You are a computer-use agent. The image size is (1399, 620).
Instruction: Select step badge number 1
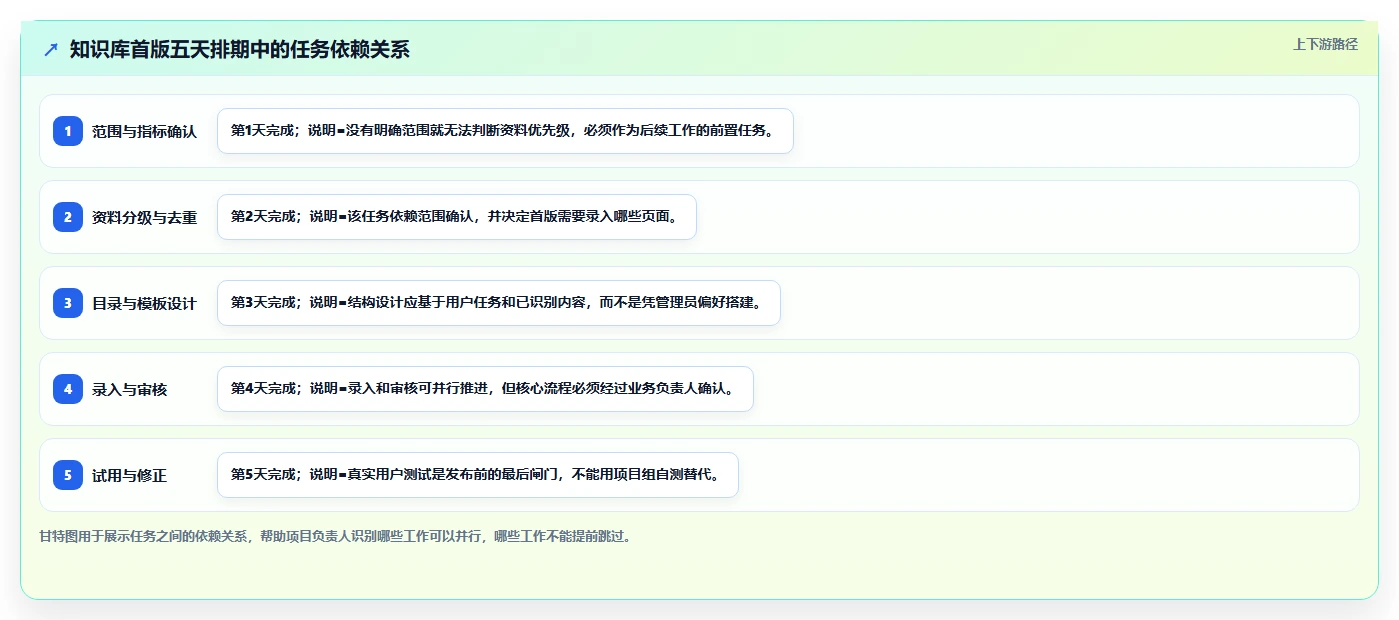pos(68,131)
